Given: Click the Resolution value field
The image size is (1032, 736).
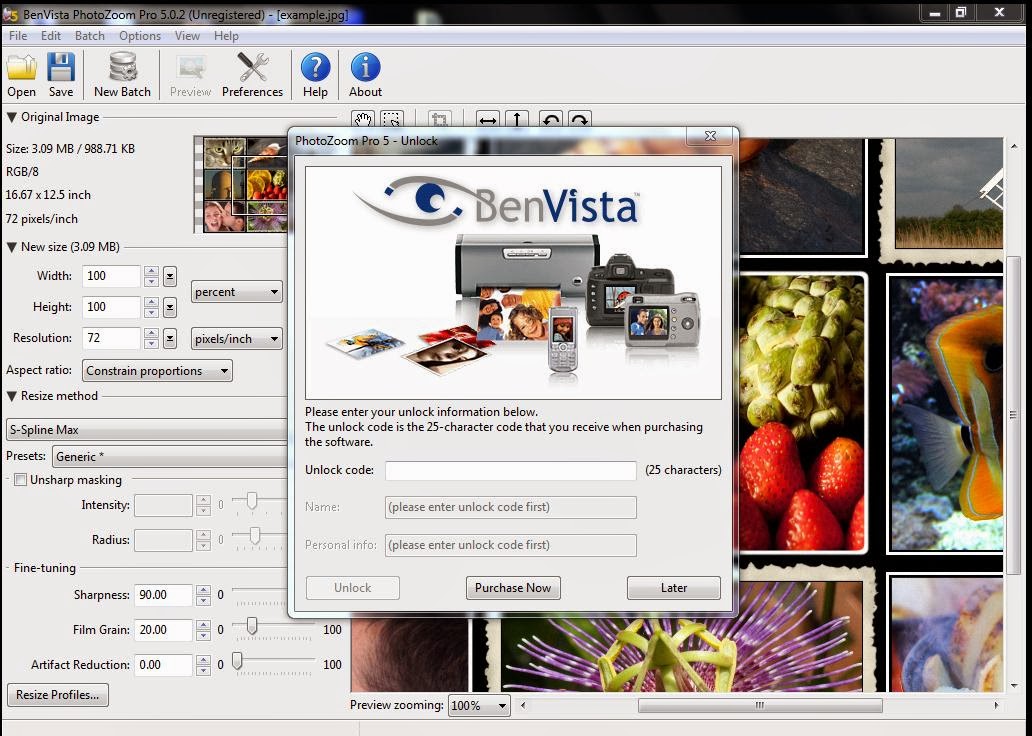Looking at the screenshot, I should pos(111,338).
